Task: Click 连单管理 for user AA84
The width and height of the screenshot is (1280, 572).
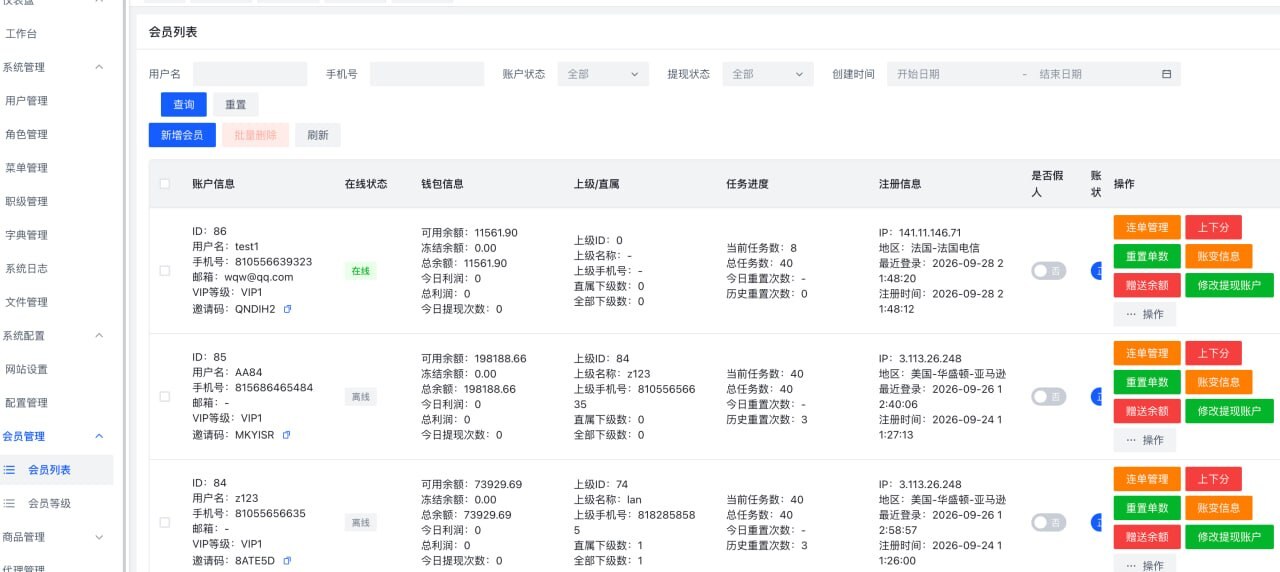Action: (1147, 353)
